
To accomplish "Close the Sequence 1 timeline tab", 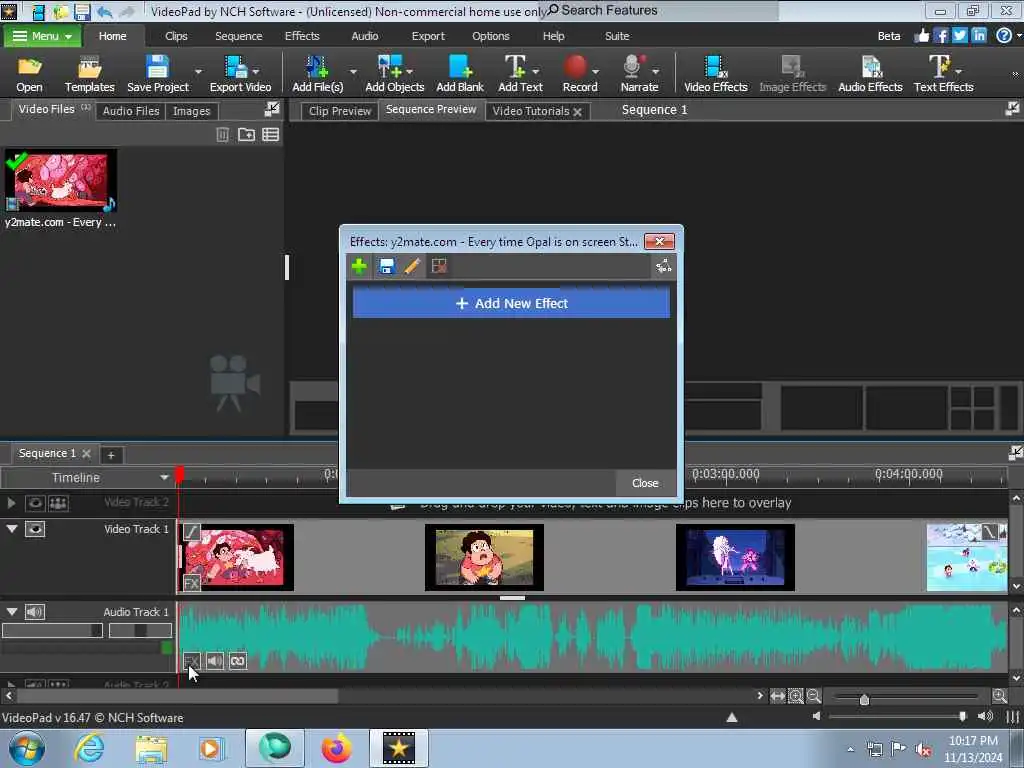I will tap(86, 453).
